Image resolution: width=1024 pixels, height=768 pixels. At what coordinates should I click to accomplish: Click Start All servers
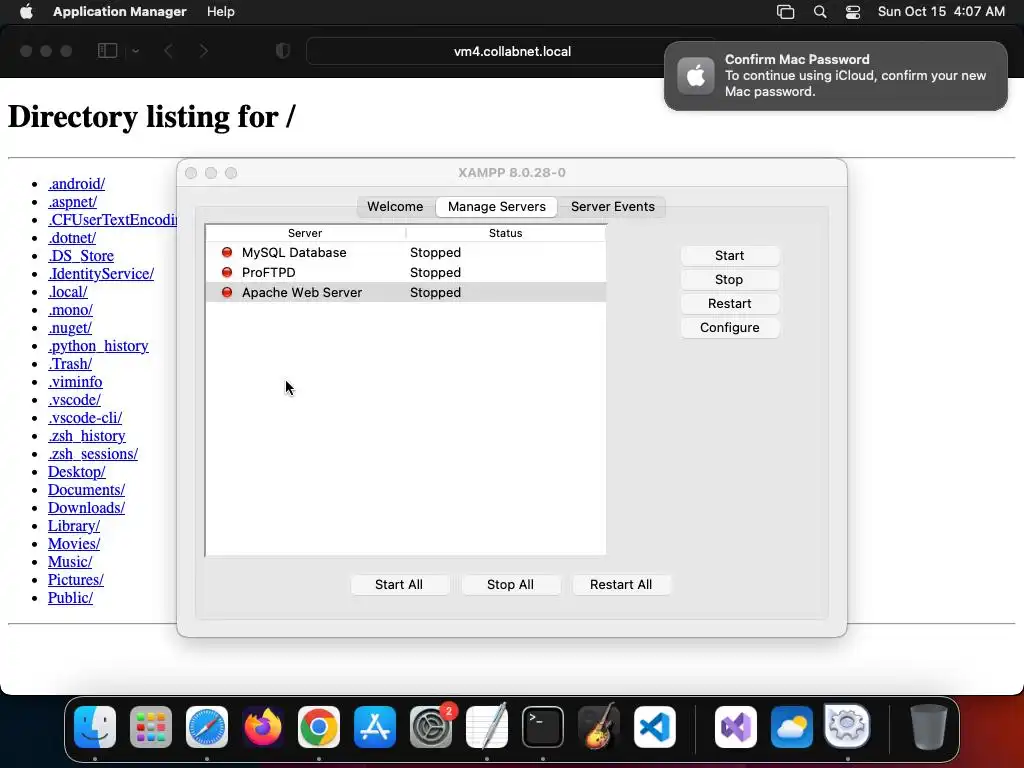tap(399, 584)
